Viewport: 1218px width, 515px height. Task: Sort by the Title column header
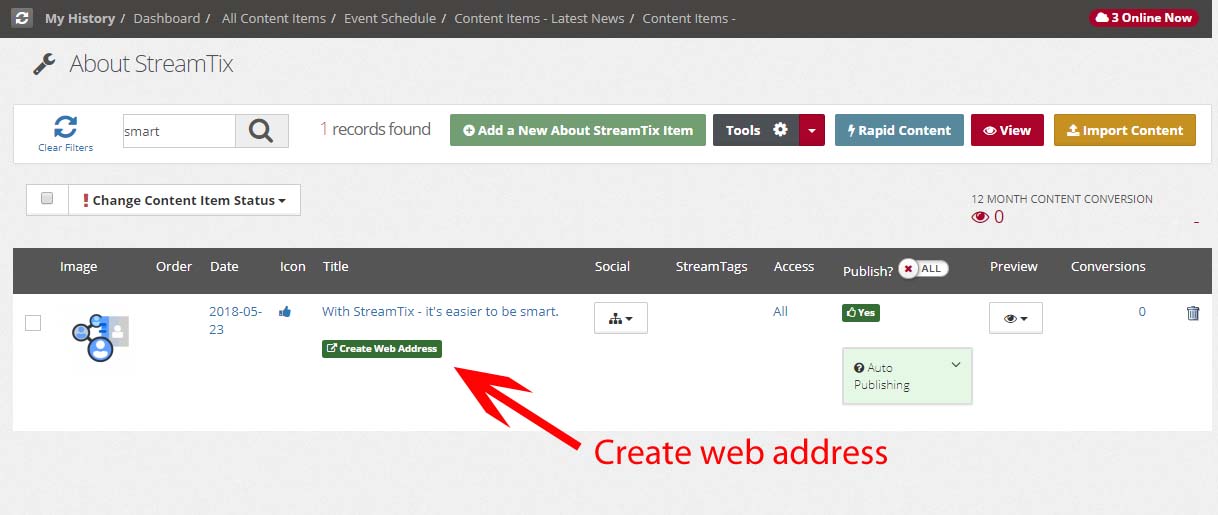tap(335, 266)
